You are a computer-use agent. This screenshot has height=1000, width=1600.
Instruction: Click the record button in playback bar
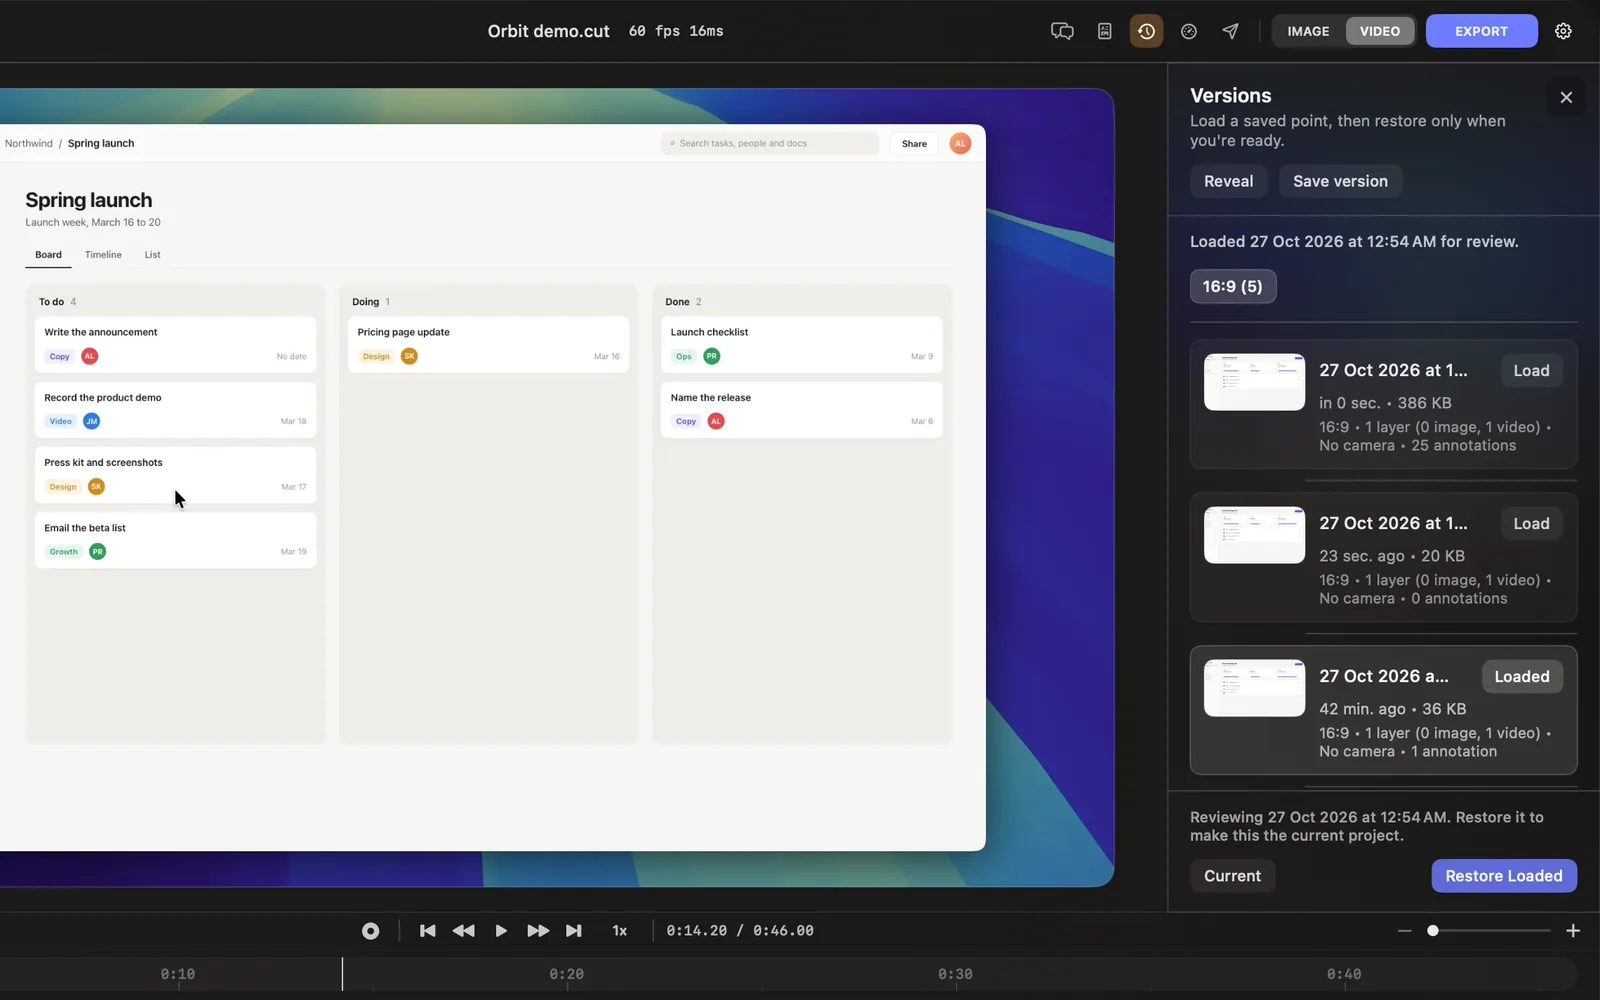click(370, 931)
